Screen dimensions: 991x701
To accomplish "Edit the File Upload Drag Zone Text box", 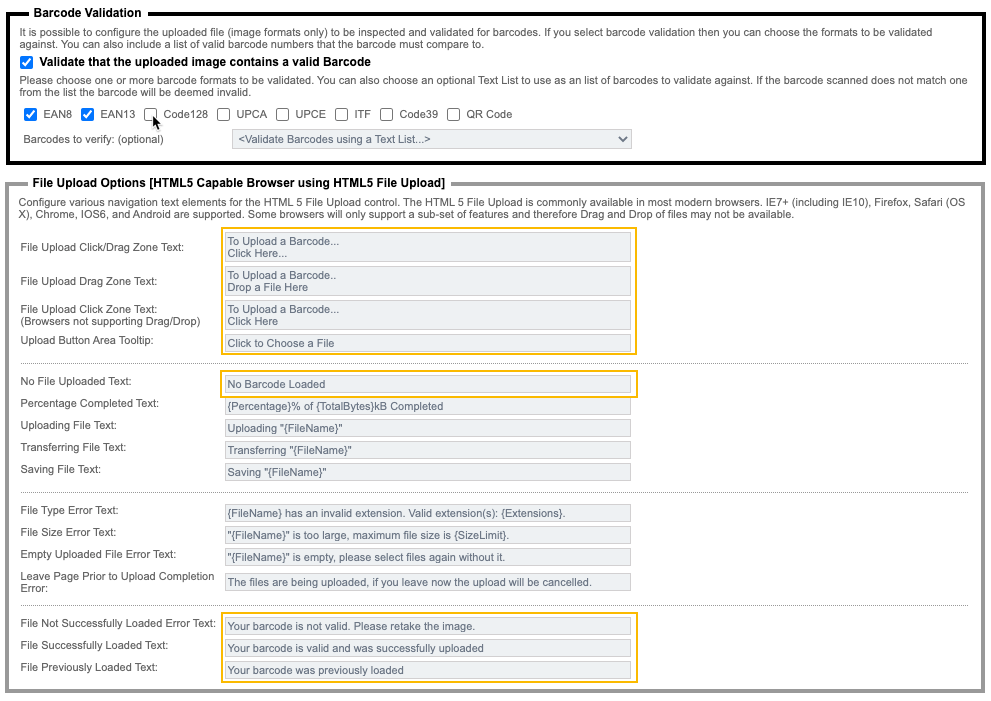I will tap(428, 281).
